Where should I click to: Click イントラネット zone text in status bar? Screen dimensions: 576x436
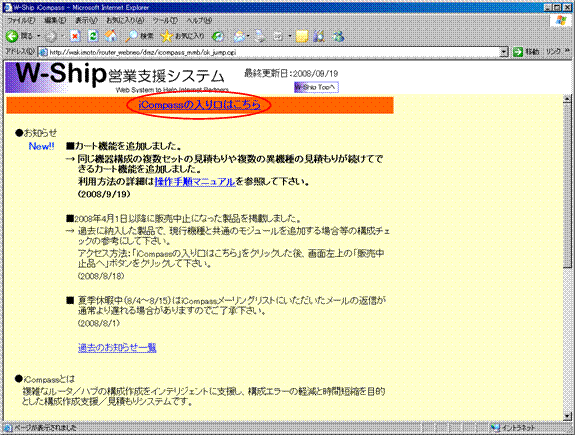[x=518, y=428]
